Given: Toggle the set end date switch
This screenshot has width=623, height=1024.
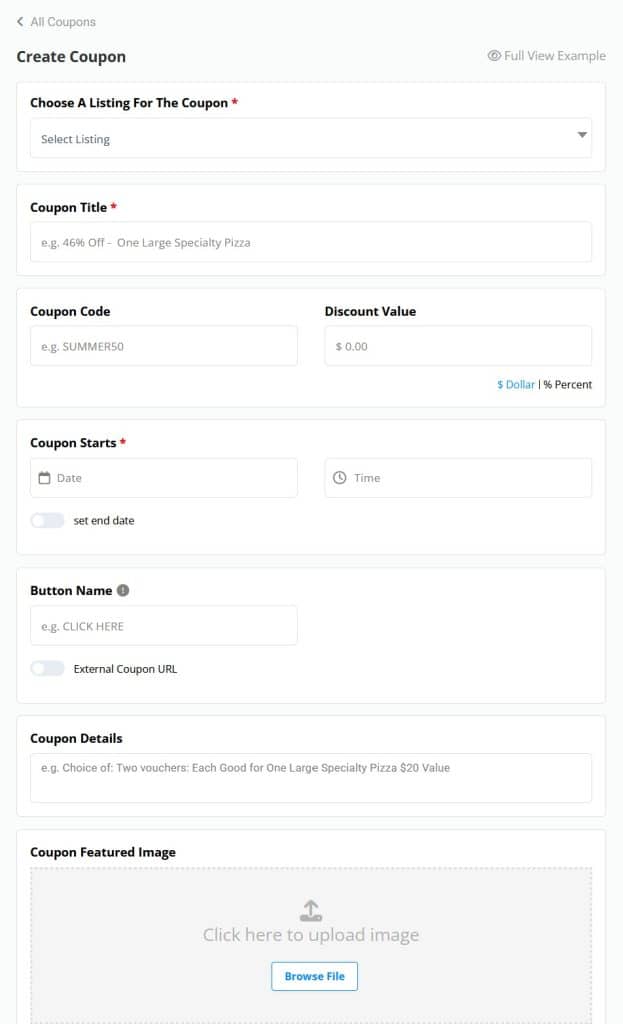Looking at the screenshot, I should coord(48,520).
